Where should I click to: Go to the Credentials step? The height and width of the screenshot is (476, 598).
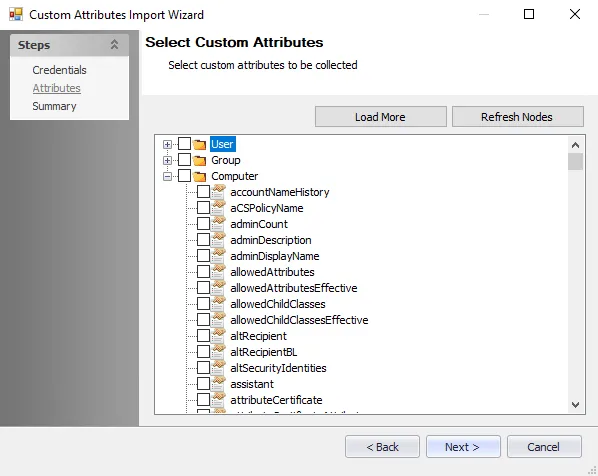coord(59,70)
